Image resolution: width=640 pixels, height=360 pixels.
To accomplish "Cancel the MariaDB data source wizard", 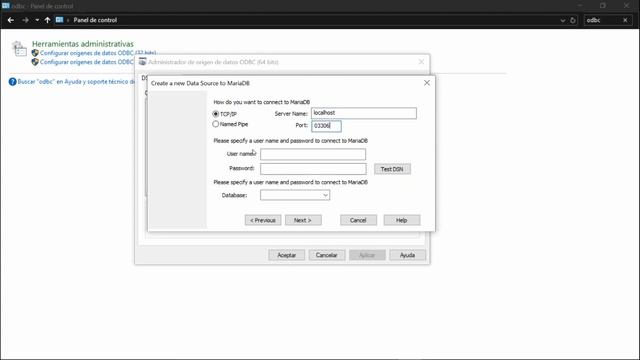I will (x=358, y=220).
